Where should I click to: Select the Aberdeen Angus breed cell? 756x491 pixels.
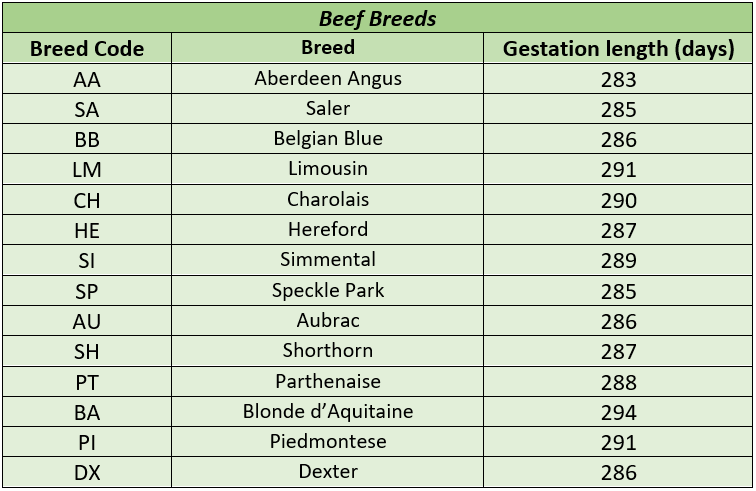click(x=328, y=79)
